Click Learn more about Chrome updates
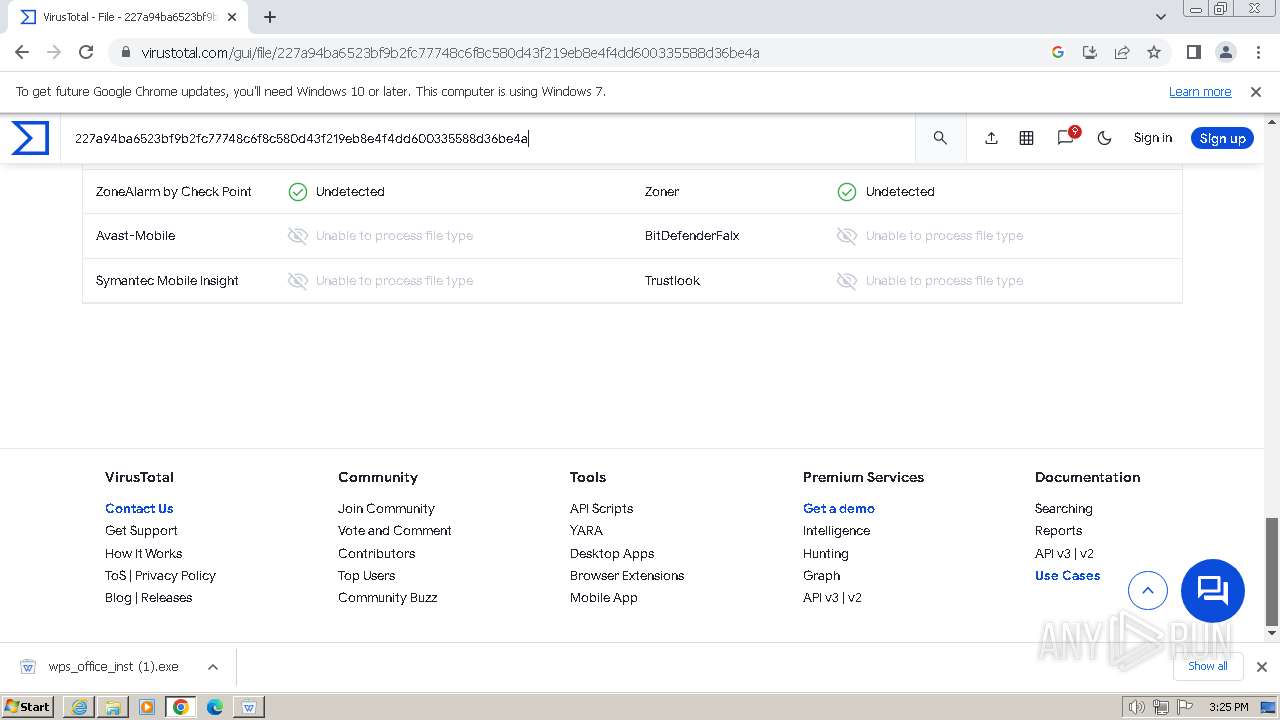The width and height of the screenshot is (1280, 720). point(1200,91)
